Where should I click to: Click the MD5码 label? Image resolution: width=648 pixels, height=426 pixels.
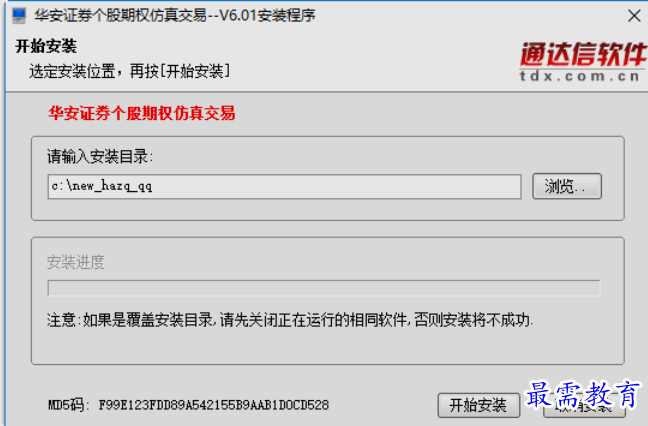click(69, 405)
